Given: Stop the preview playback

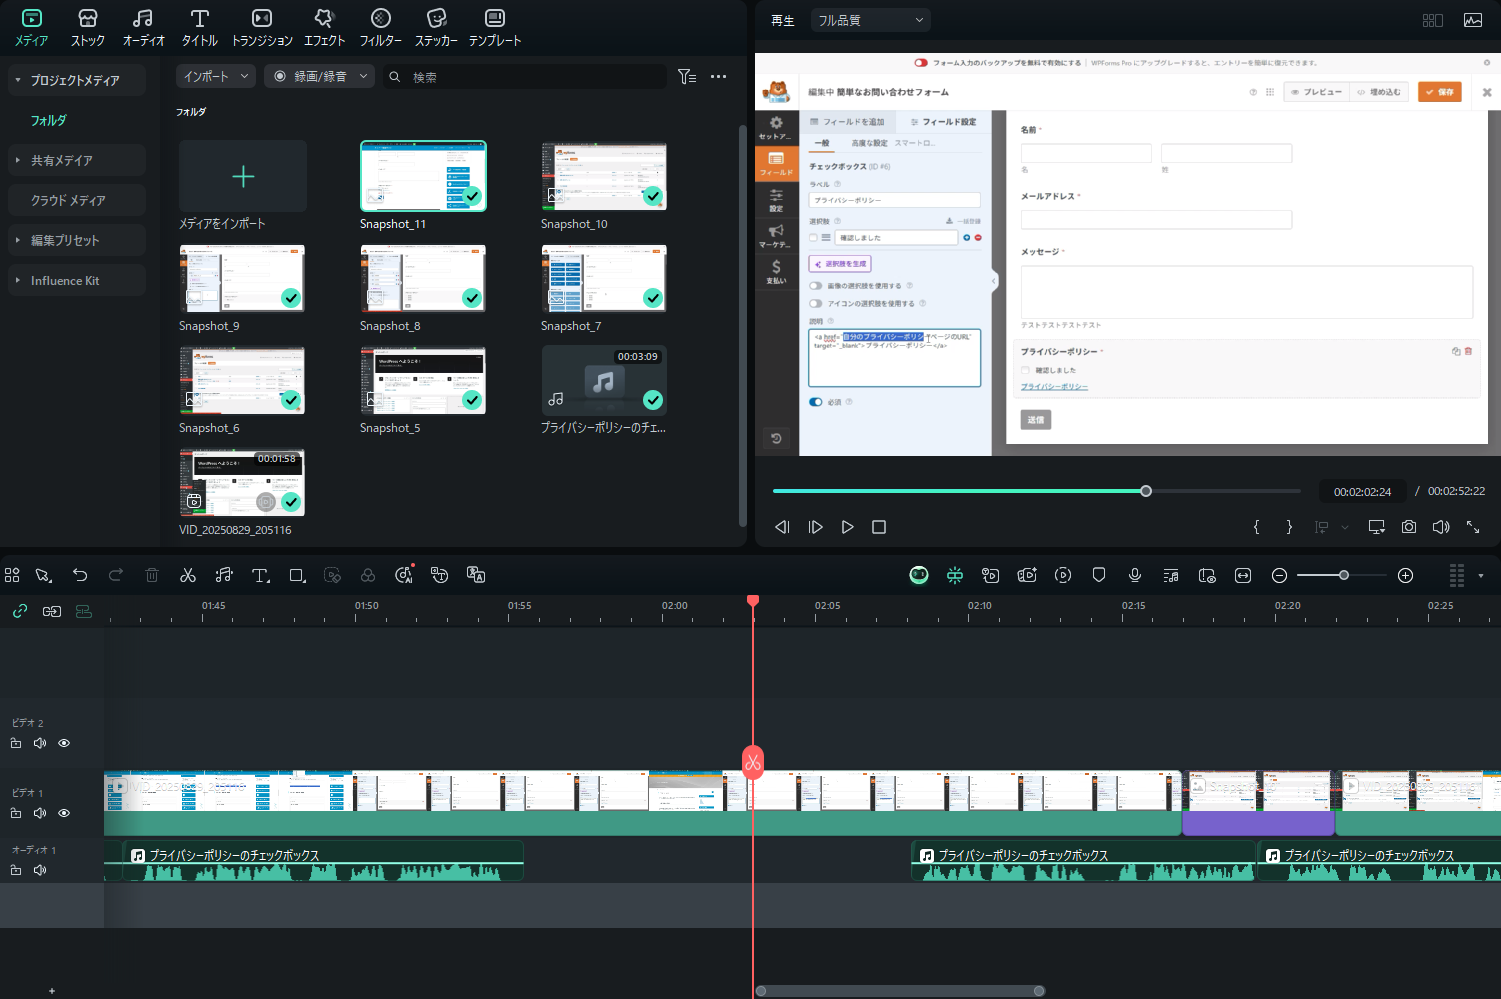Looking at the screenshot, I should [879, 527].
